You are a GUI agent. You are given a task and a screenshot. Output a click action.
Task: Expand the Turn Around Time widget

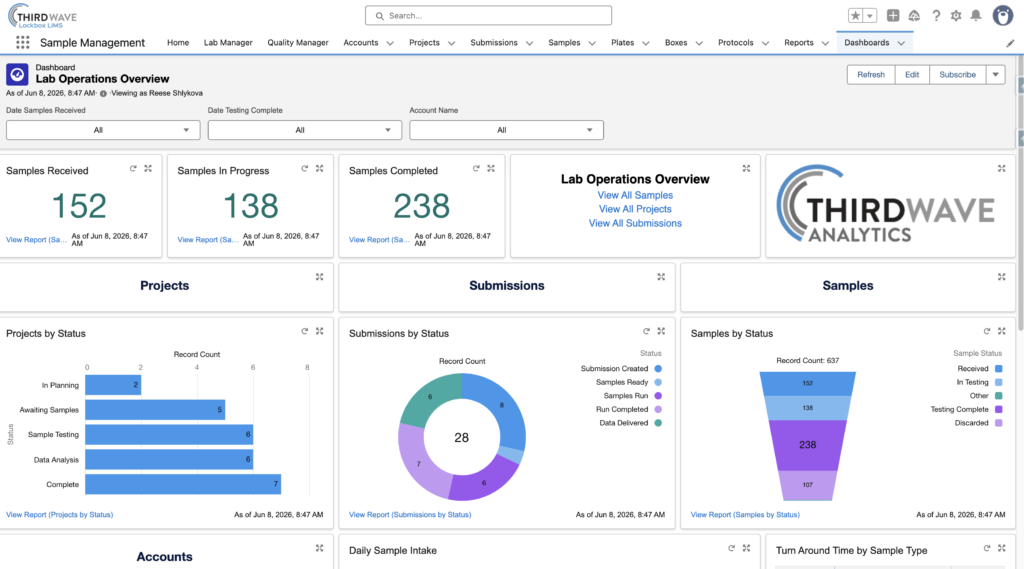[x=1002, y=548]
